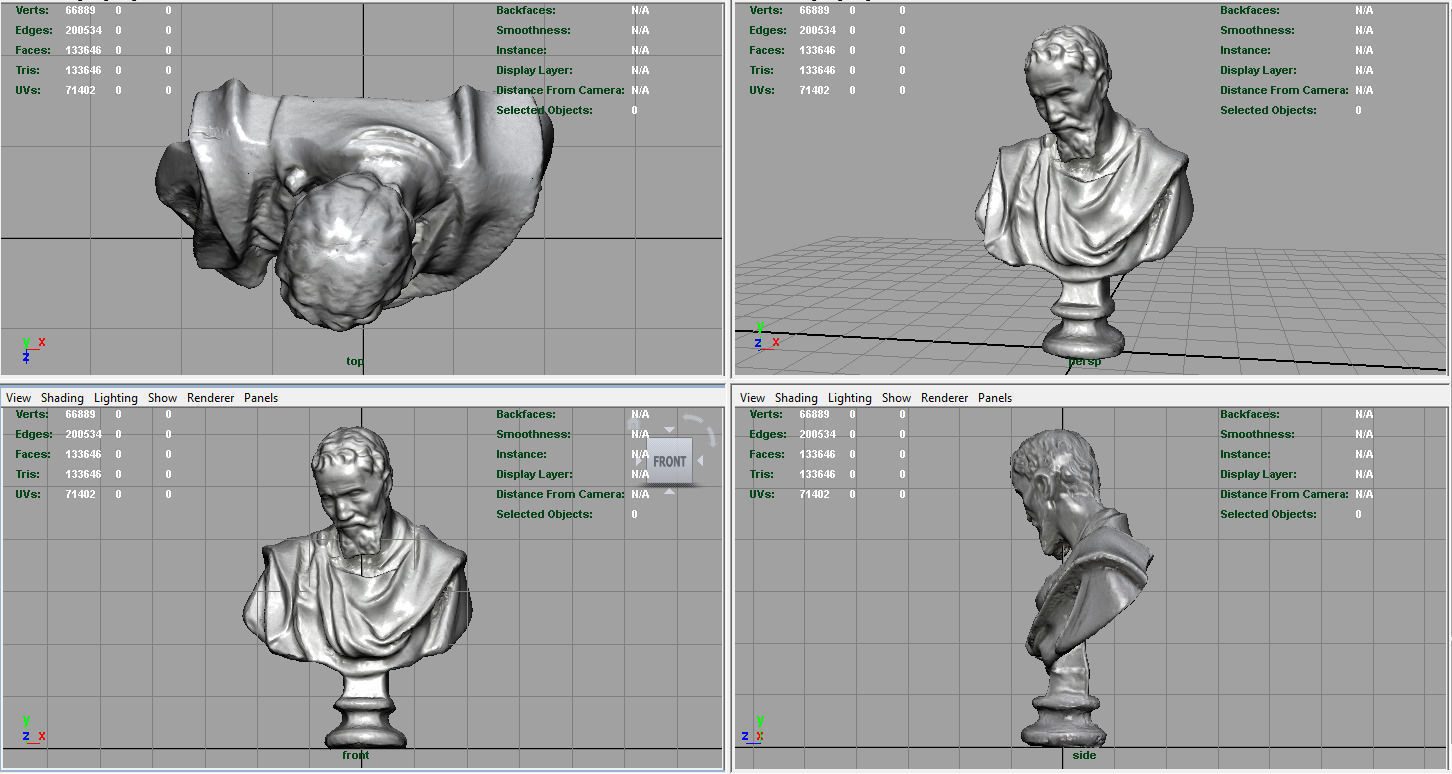The height and width of the screenshot is (774, 1452).
Task: Click the axis indicator in front viewport
Action: click(32, 729)
